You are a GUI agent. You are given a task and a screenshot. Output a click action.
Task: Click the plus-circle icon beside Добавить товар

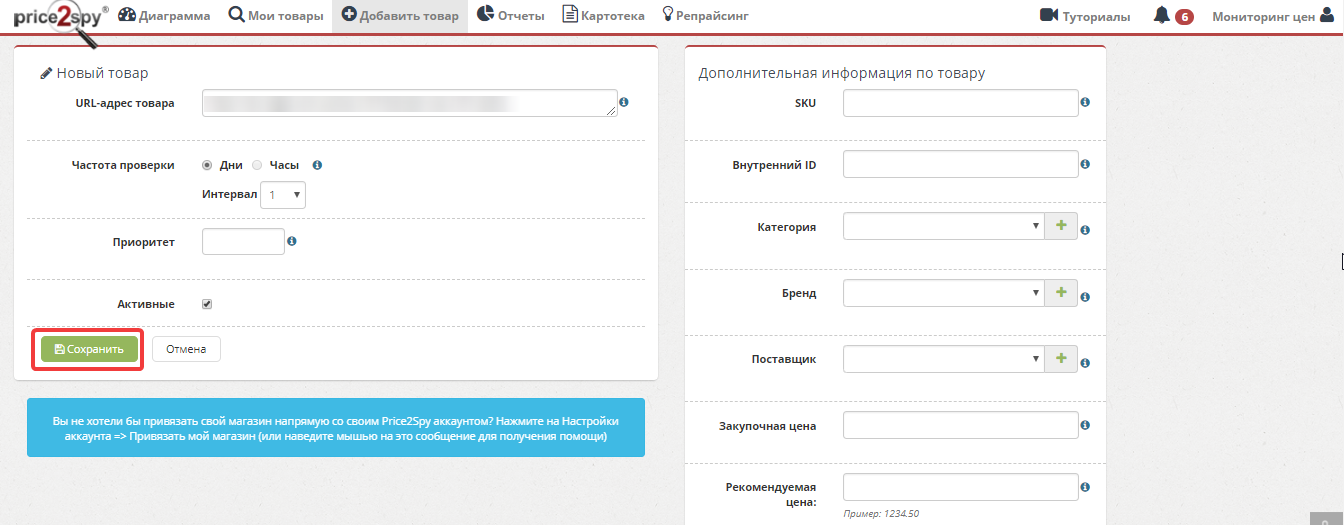[x=348, y=15]
